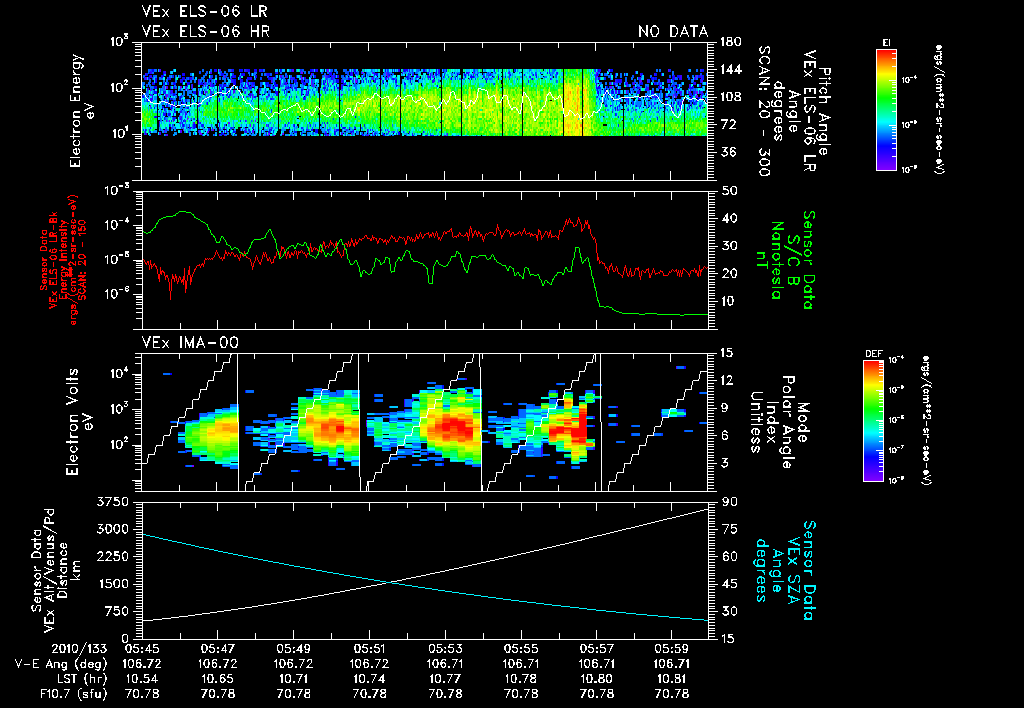Click the 72 pitch angle tick
The height and width of the screenshot is (708, 1024).
click(x=727, y=124)
